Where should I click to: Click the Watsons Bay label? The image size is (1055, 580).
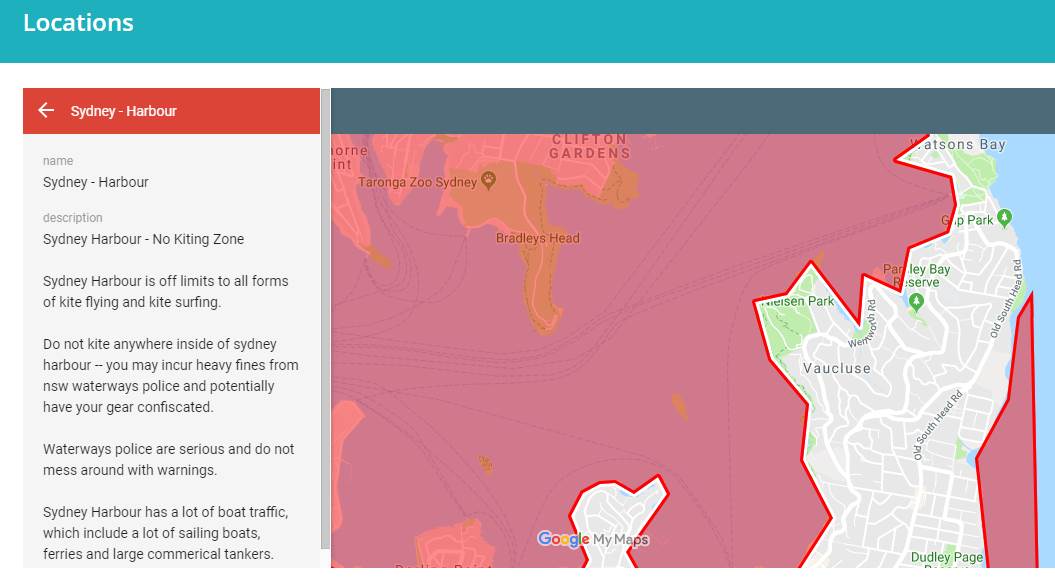coord(959,145)
